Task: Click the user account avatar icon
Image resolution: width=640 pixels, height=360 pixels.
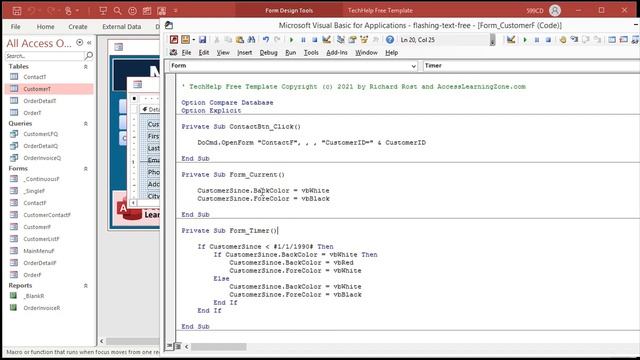Action: pos(555,11)
